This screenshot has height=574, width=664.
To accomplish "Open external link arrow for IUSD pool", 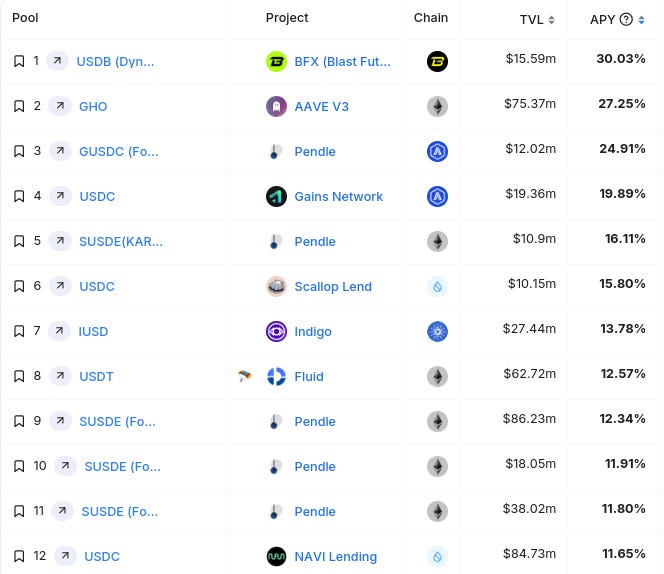I will (x=59, y=331).
